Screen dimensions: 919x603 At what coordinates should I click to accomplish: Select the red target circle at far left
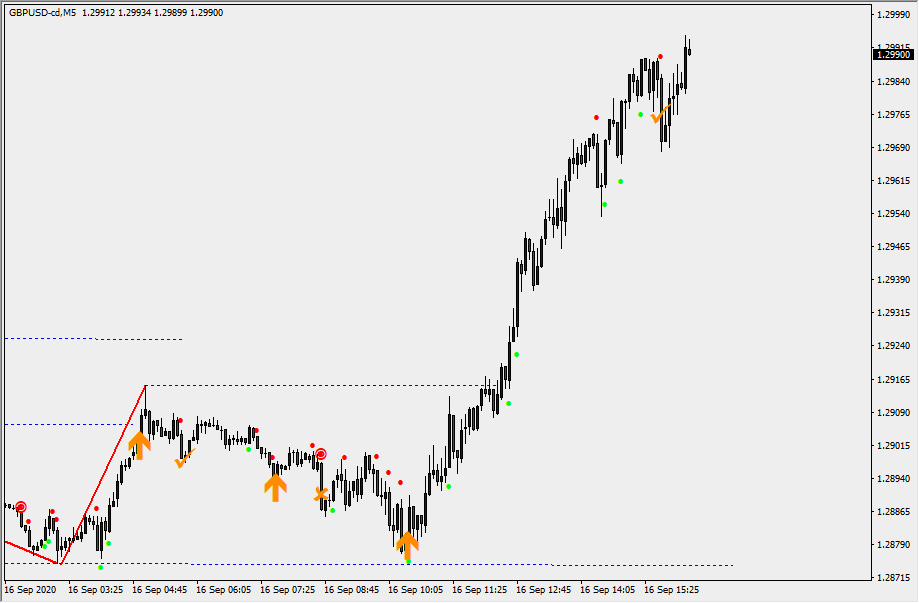click(x=20, y=507)
